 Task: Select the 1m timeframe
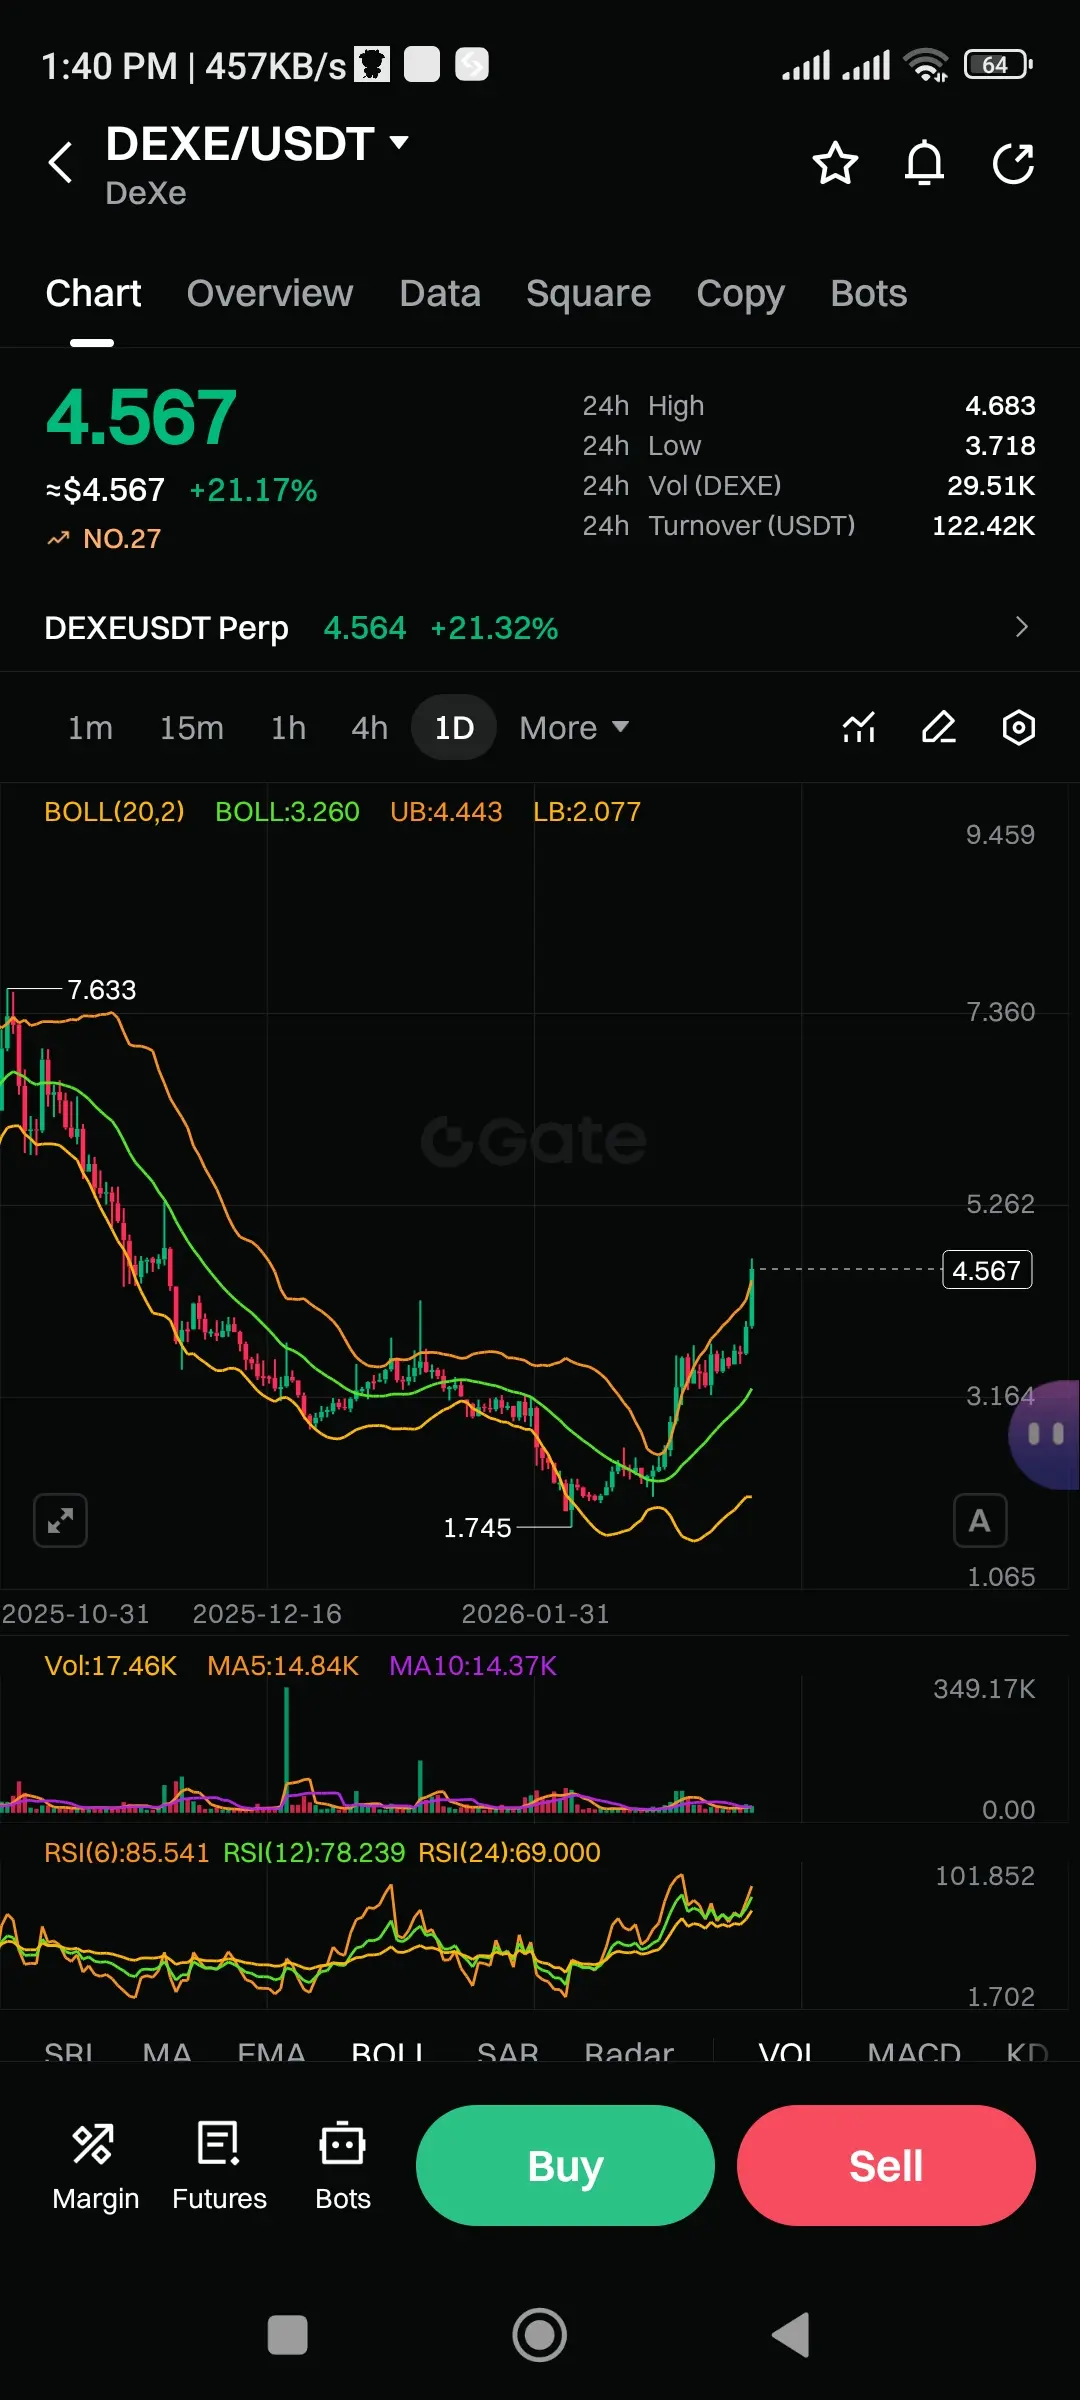(90, 728)
